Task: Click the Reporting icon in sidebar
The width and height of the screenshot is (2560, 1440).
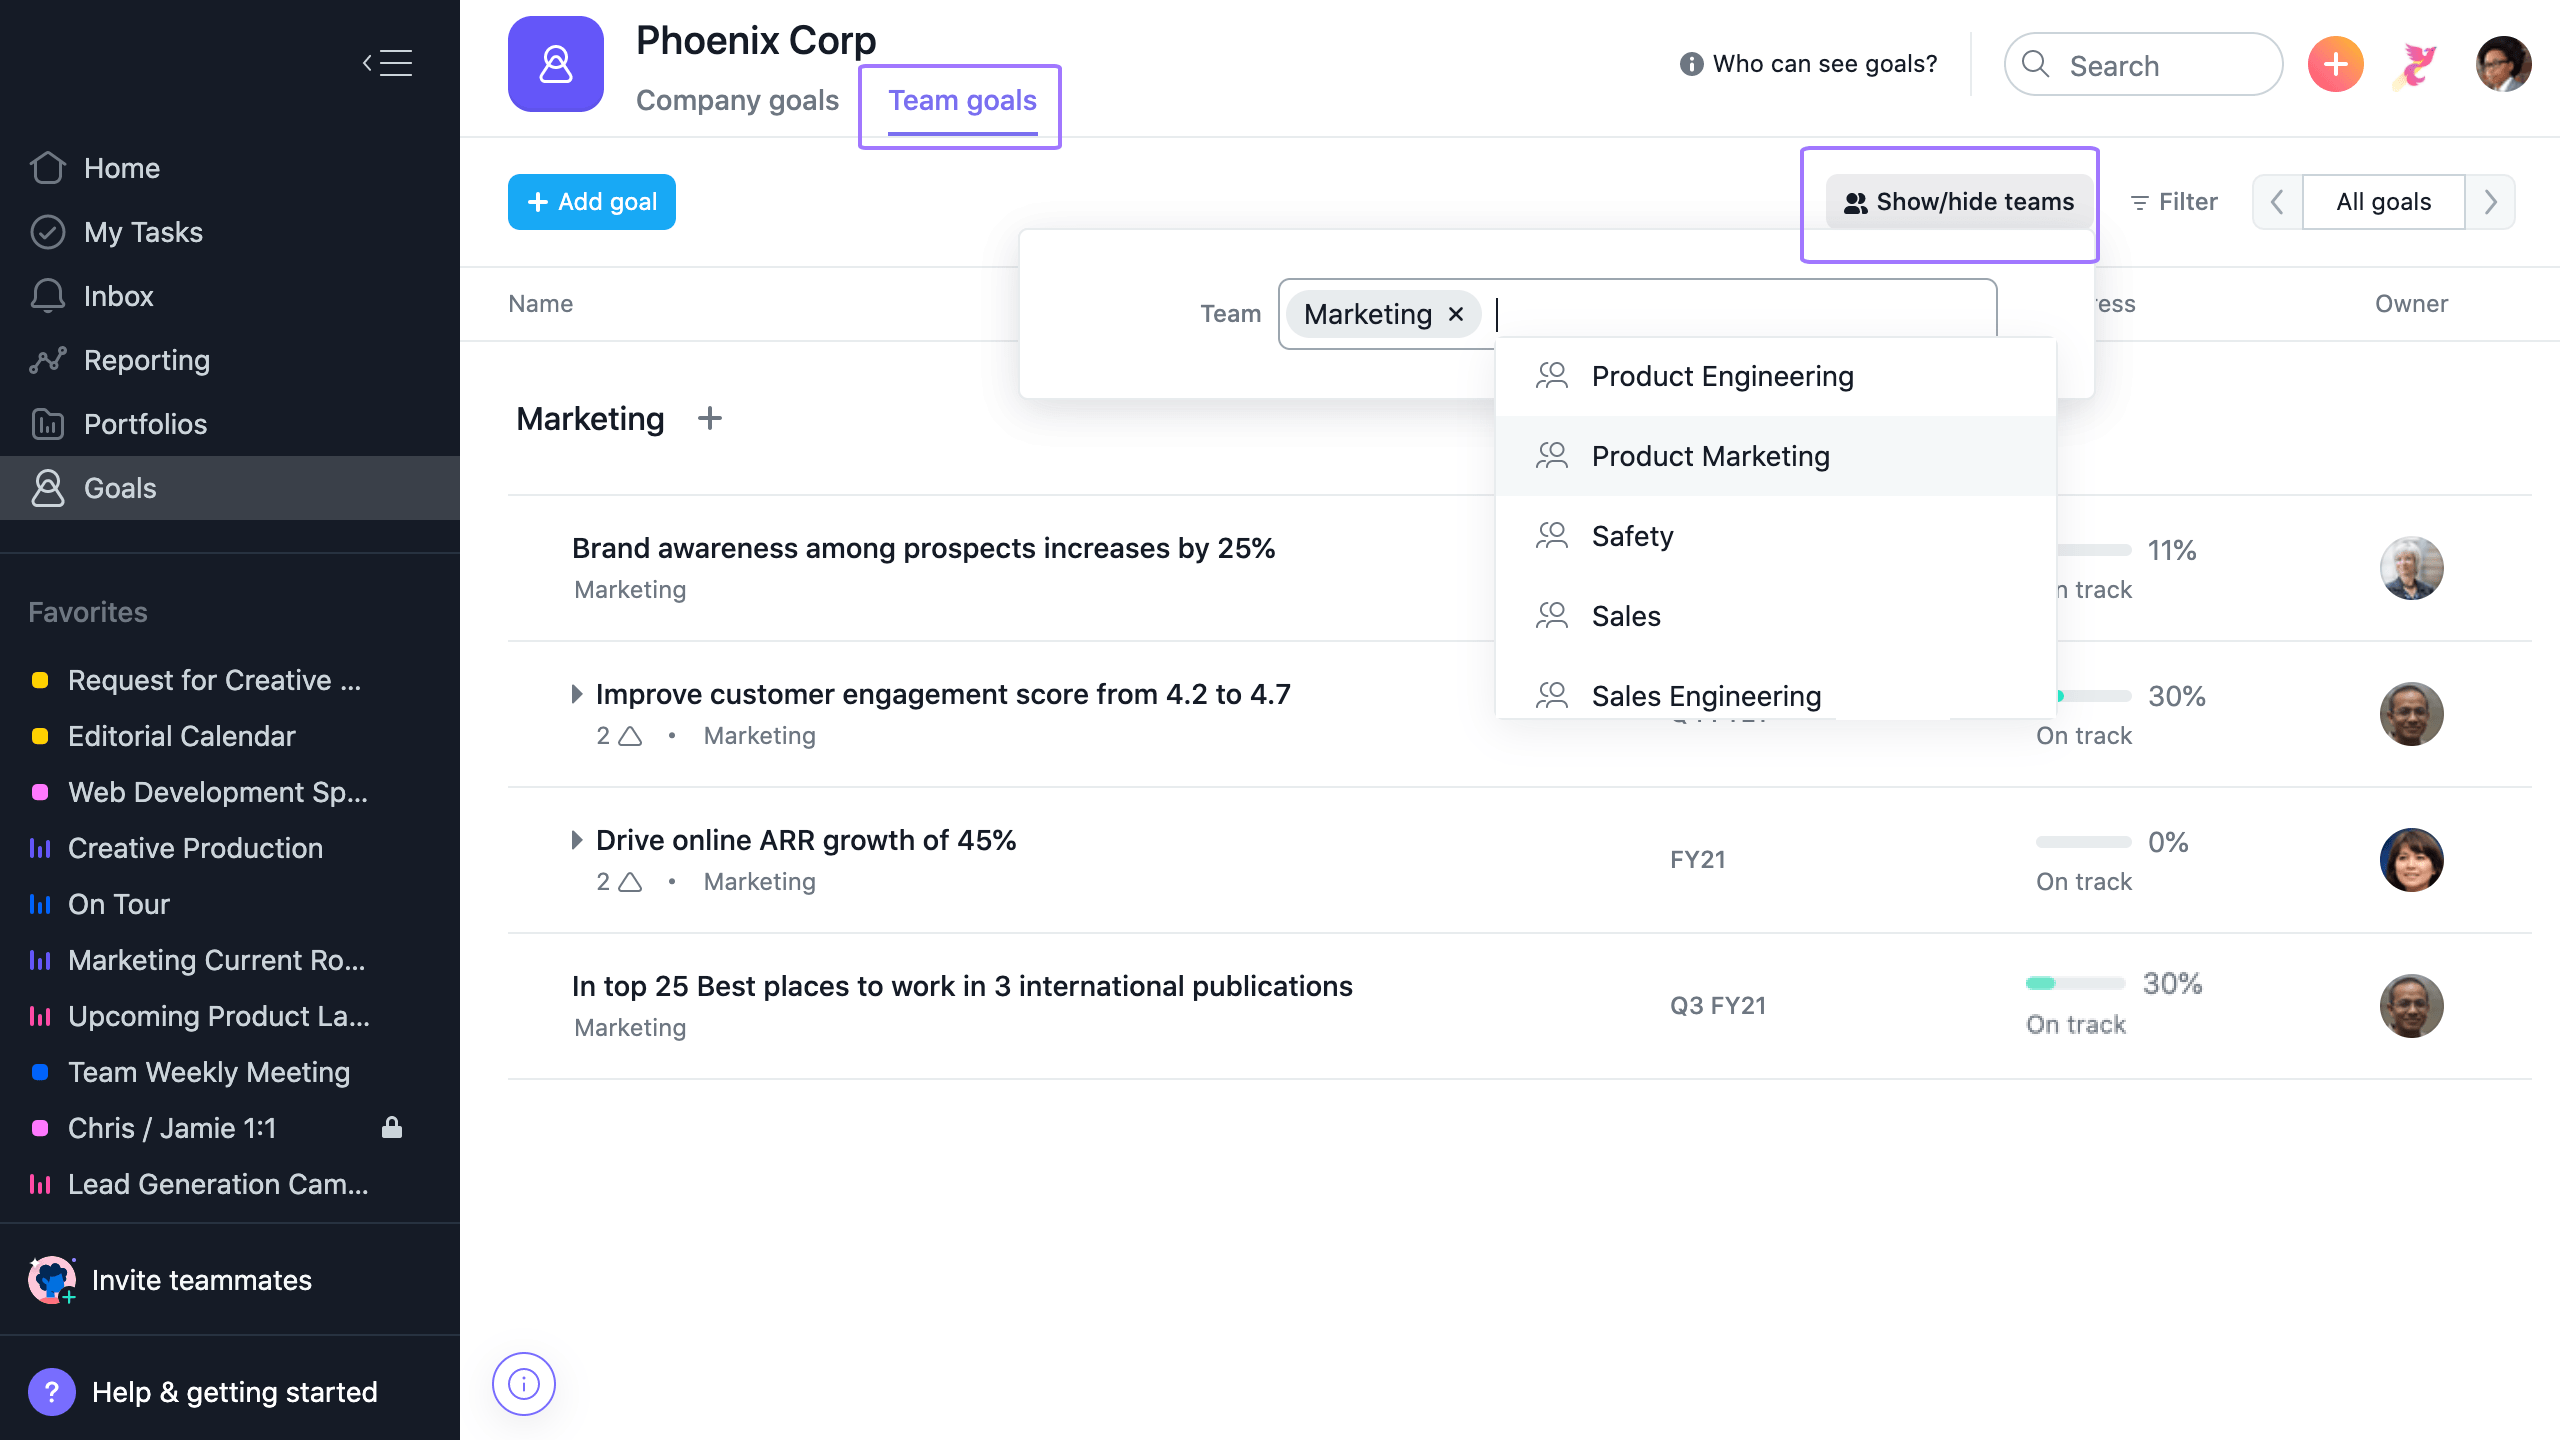Action: click(47, 359)
